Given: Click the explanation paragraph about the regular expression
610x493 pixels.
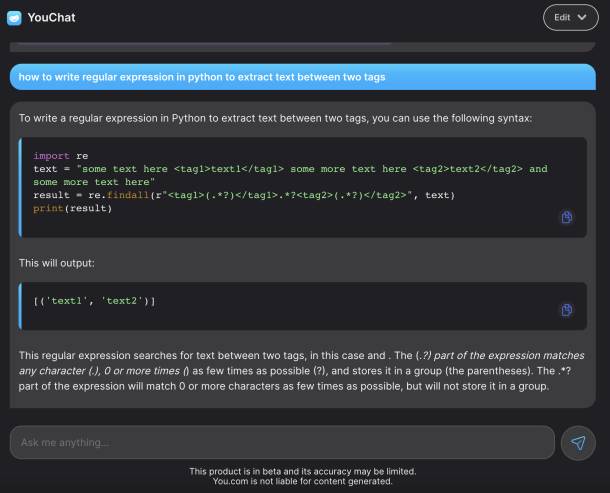Looking at the screenshot, I should pos(301,371).
